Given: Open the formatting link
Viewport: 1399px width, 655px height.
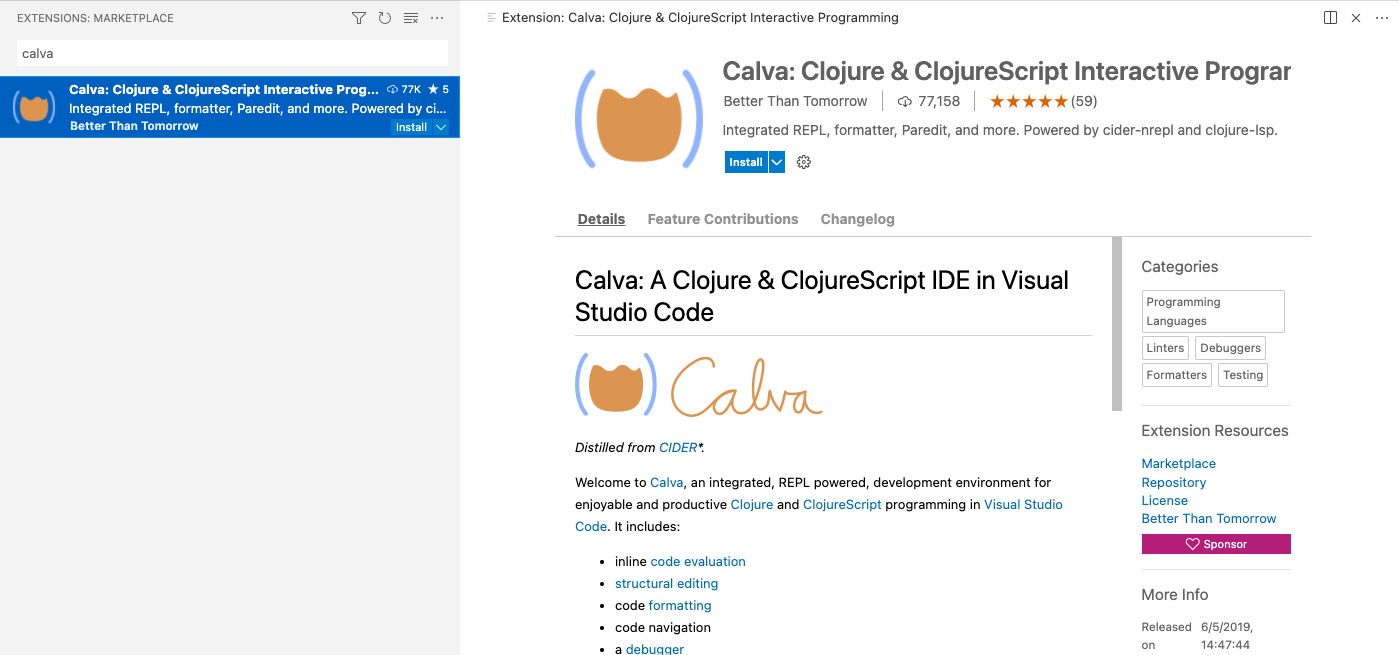Looking at the screenshot, I should (x=680, y=605).
